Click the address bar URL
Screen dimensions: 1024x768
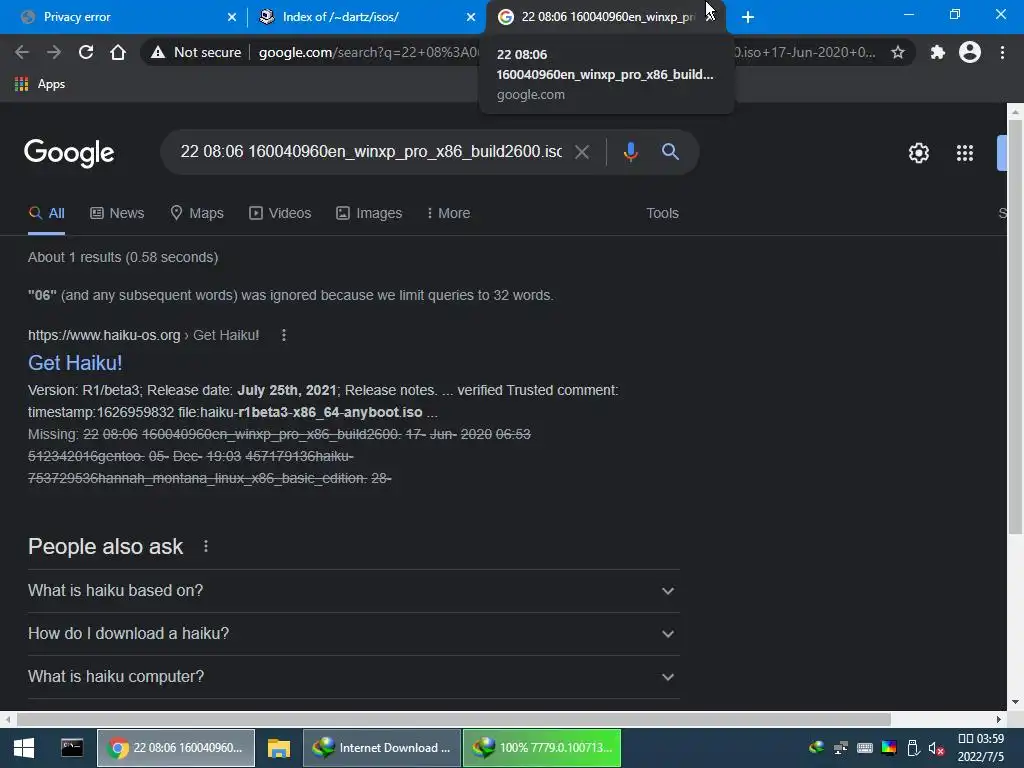(x=369, y=52)
